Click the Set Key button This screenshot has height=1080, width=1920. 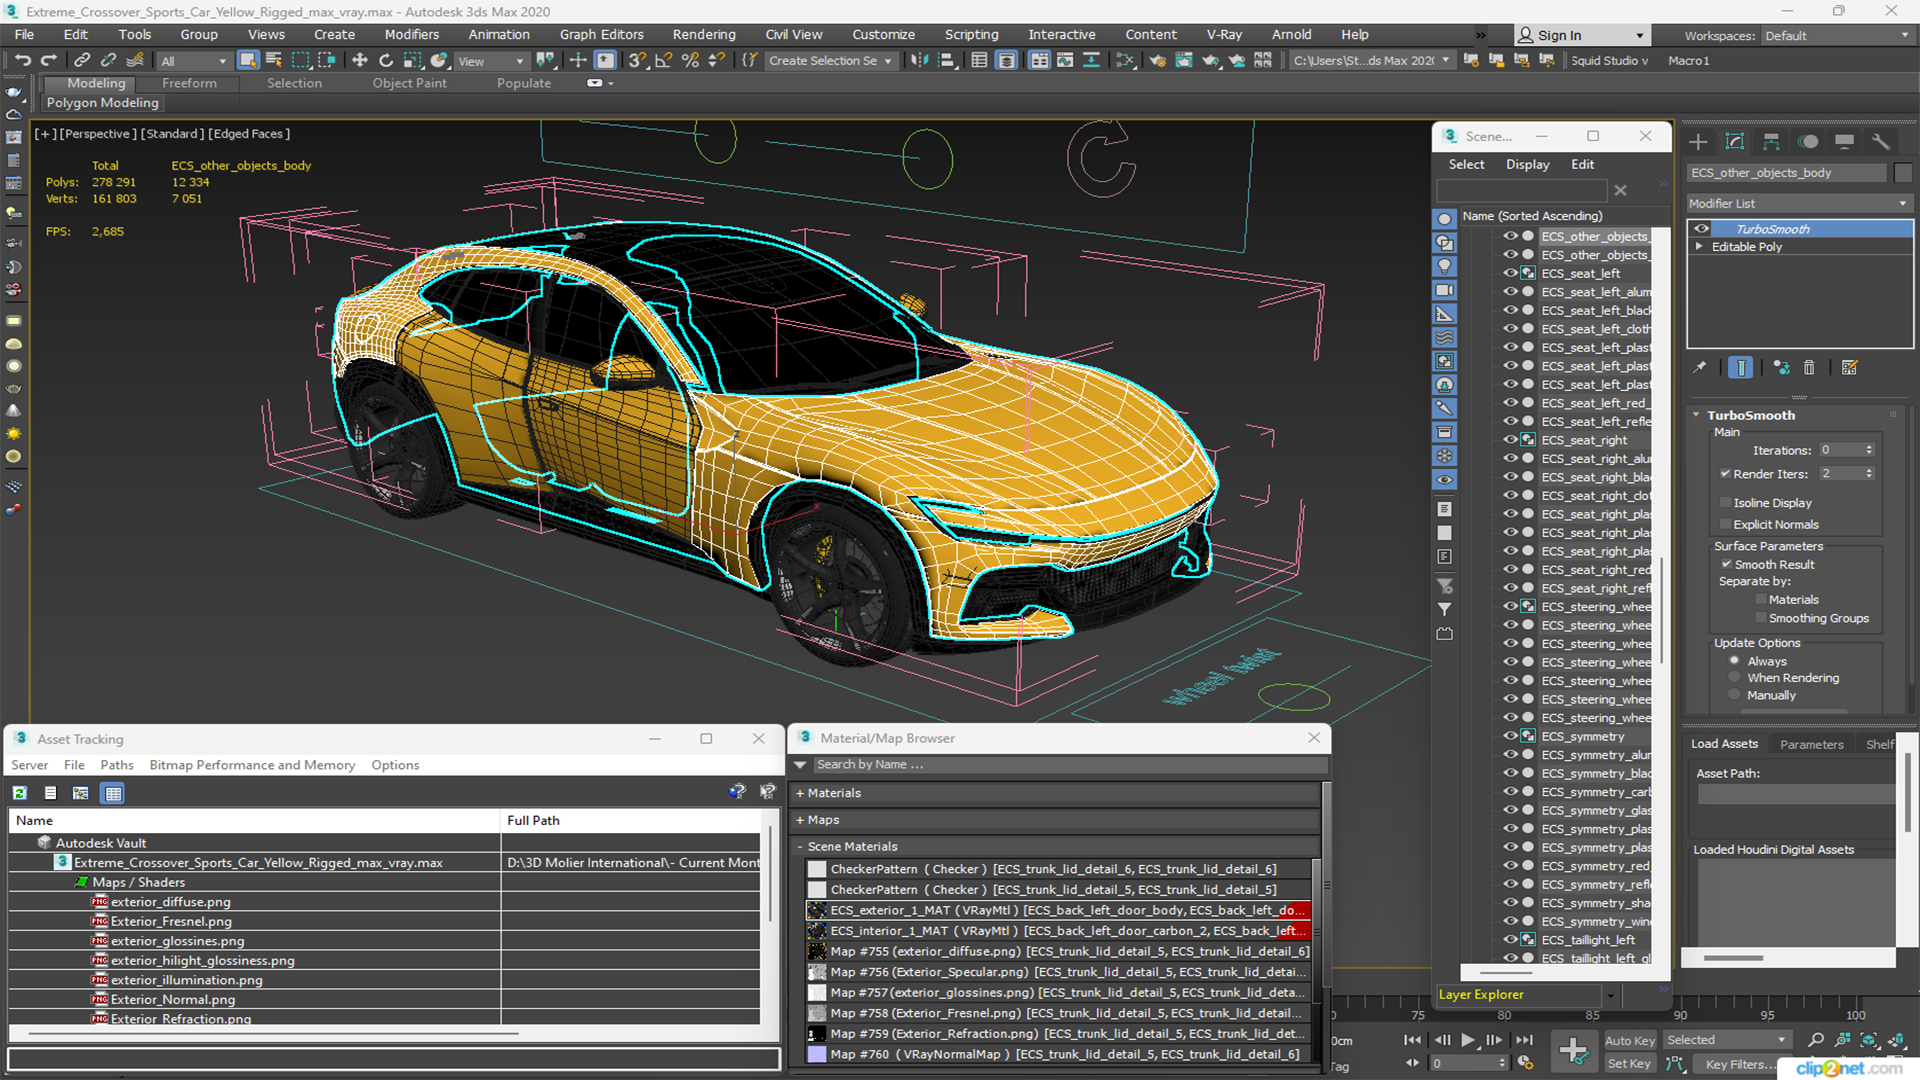[1629, 1064]
